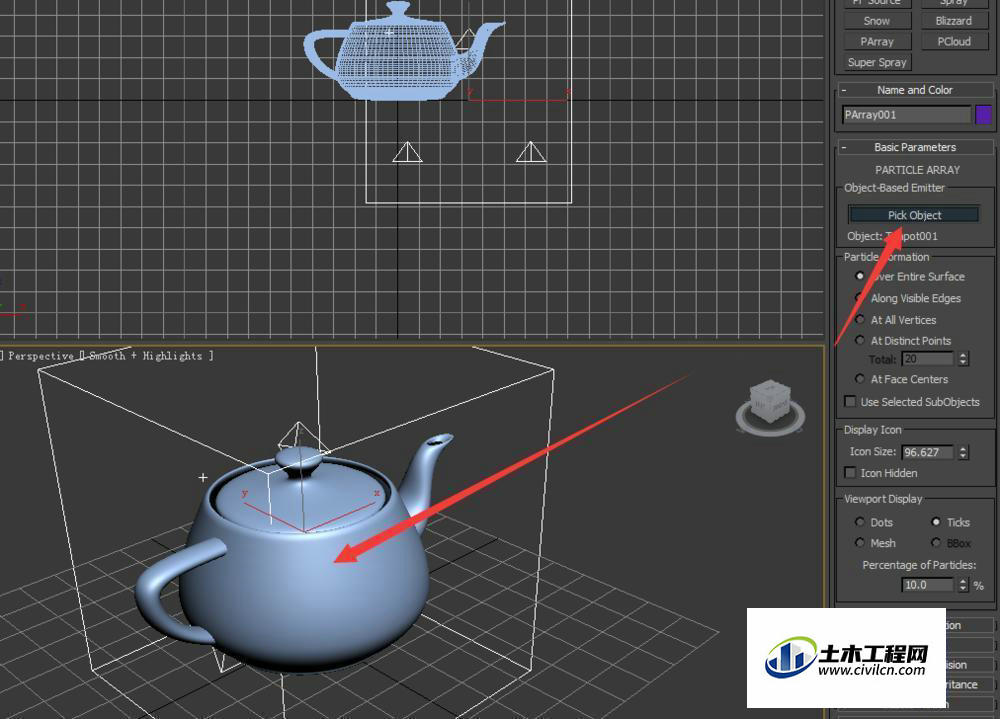Click the Object: Teapot001 label text
The height and width of the screenshot is (719, 1000).
[892, 236]
